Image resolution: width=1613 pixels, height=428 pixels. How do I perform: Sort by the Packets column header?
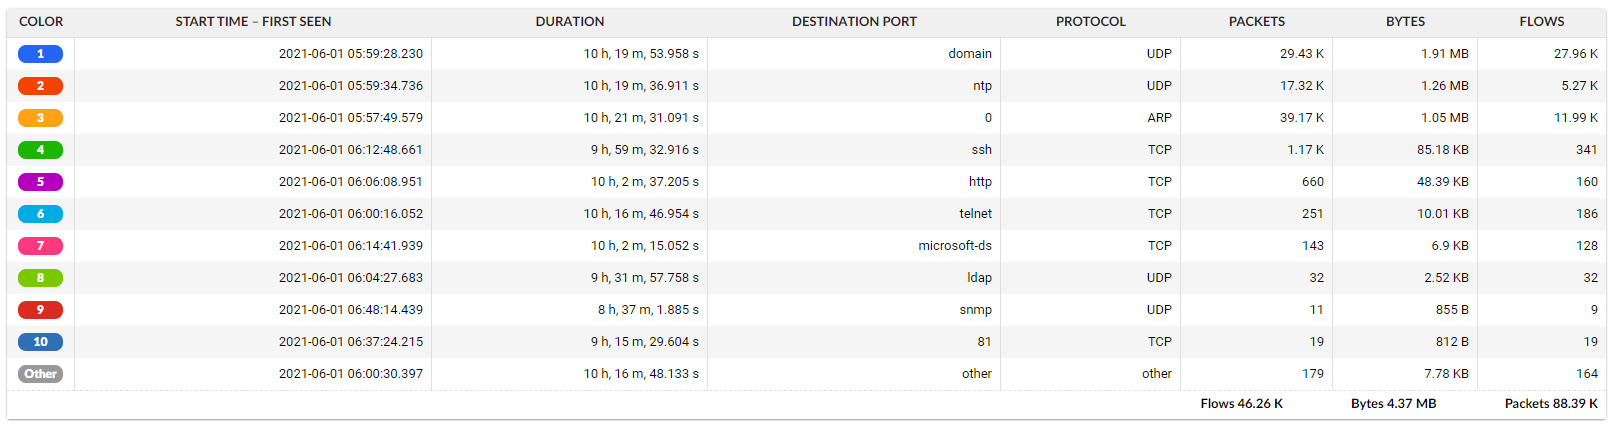[x=1256, y=22]
